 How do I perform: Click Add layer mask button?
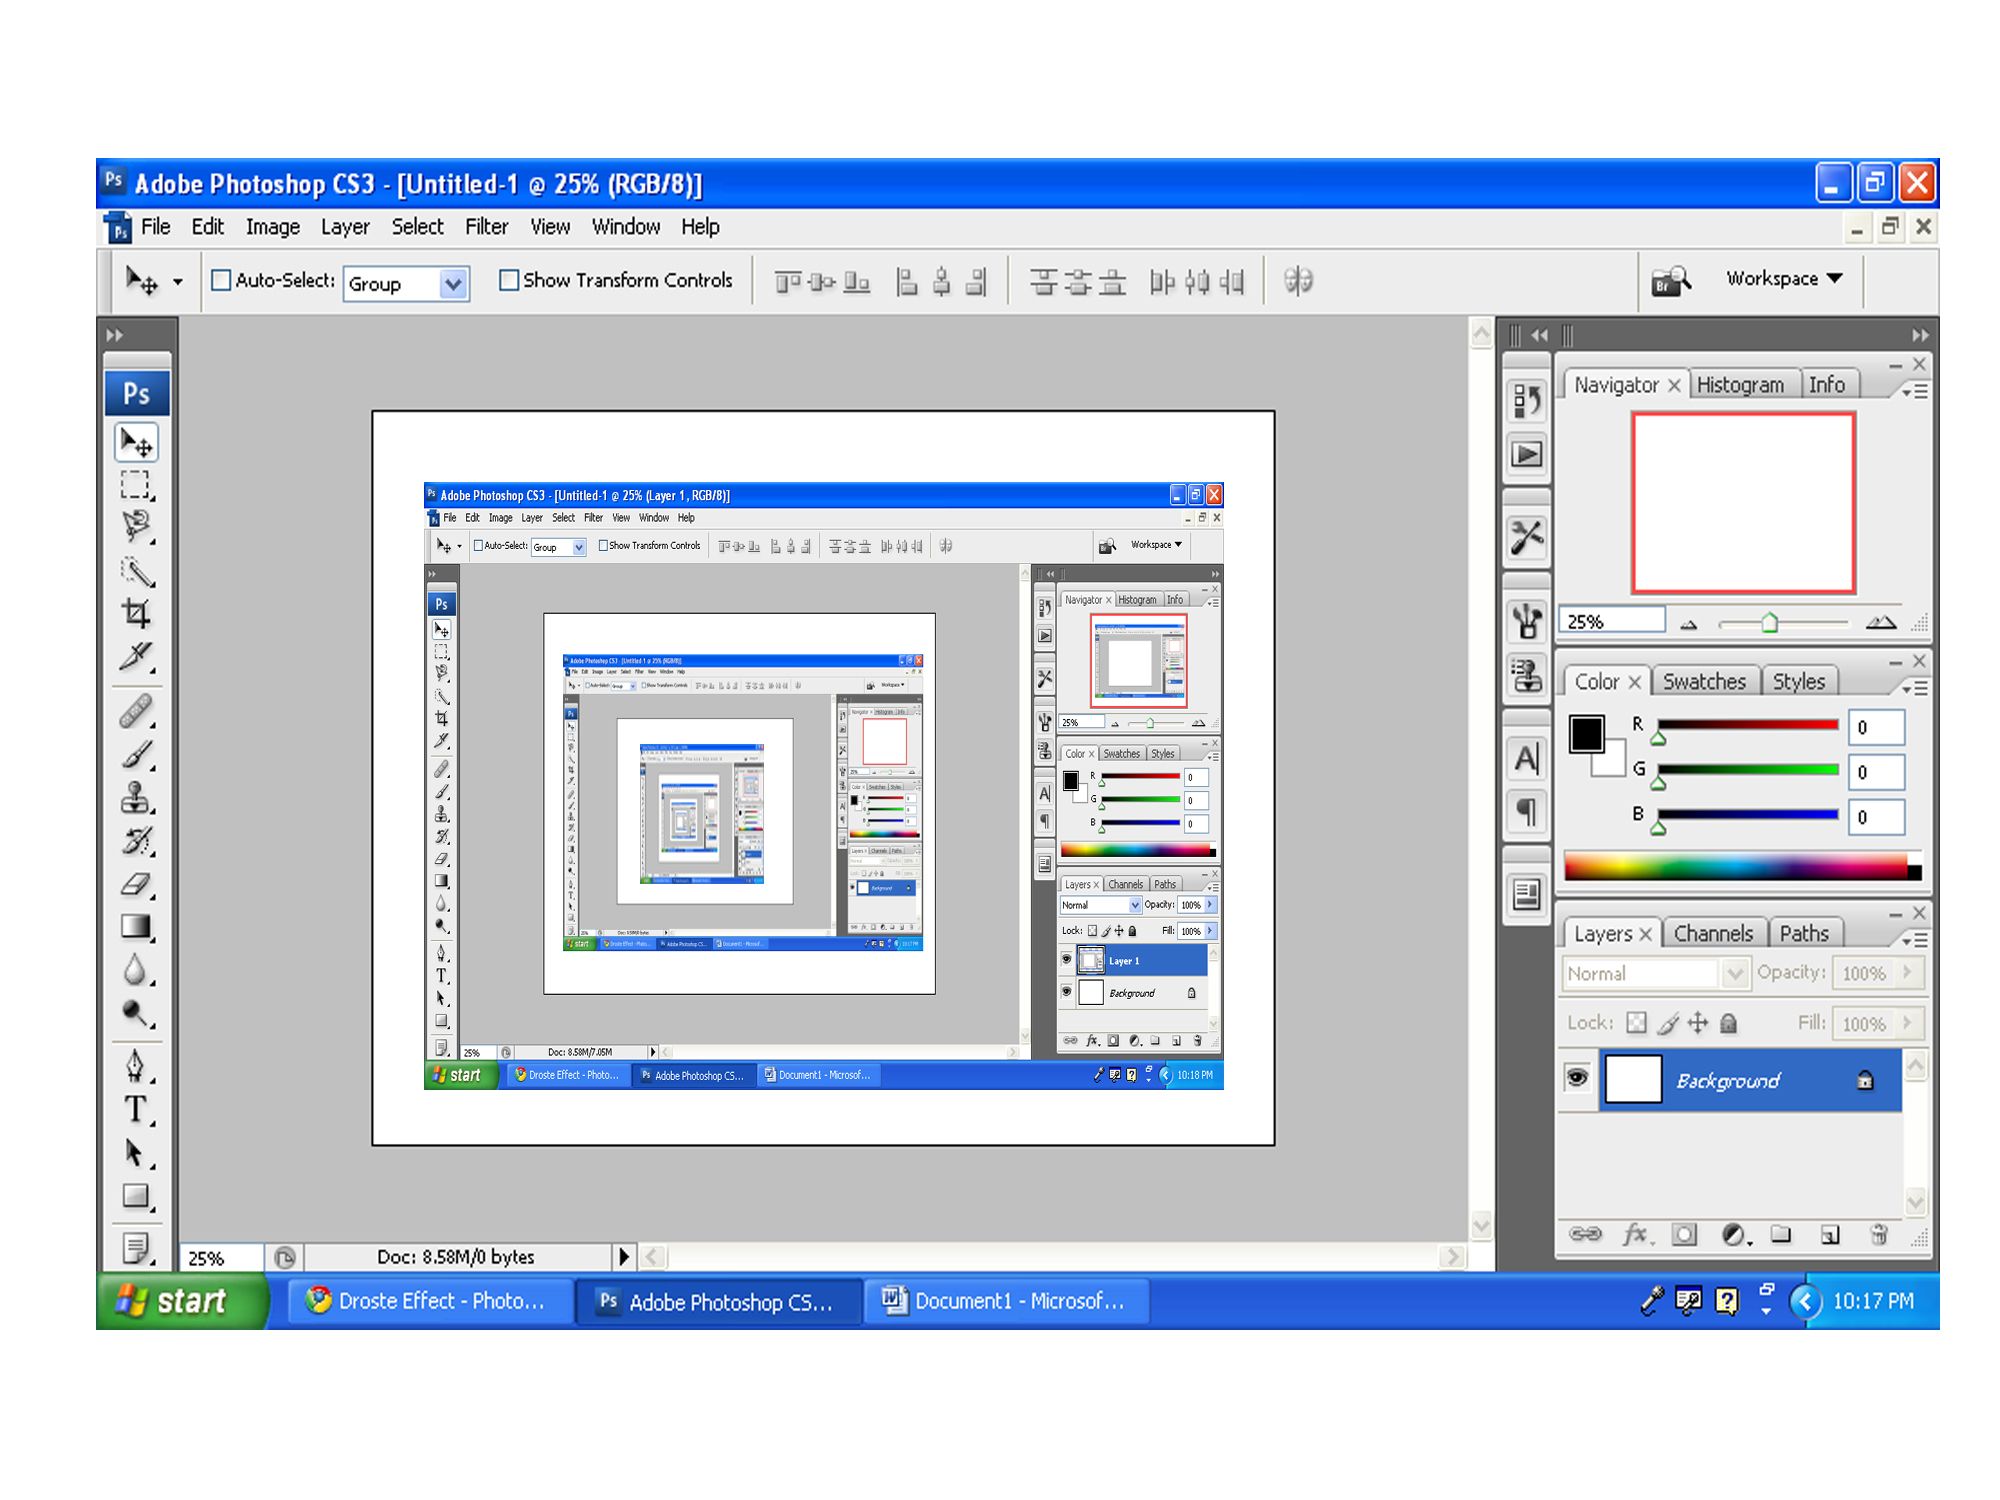(1685, 1234)
